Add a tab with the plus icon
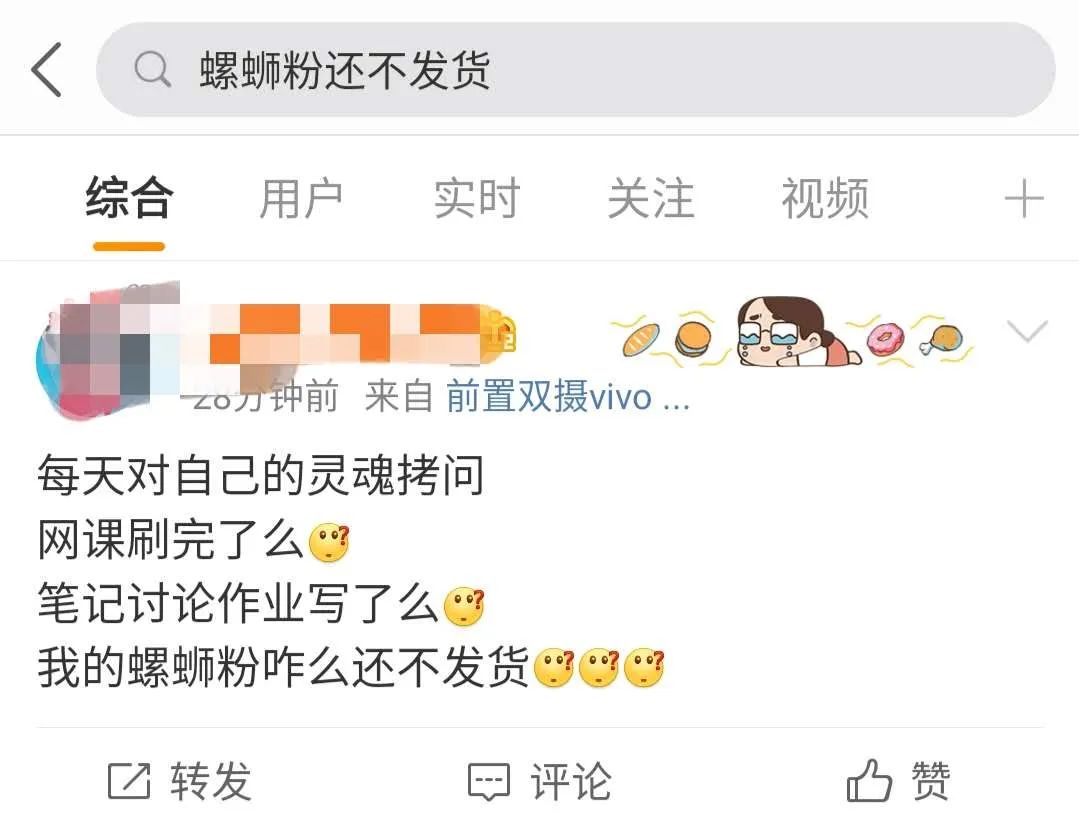 click(1024, 199)
